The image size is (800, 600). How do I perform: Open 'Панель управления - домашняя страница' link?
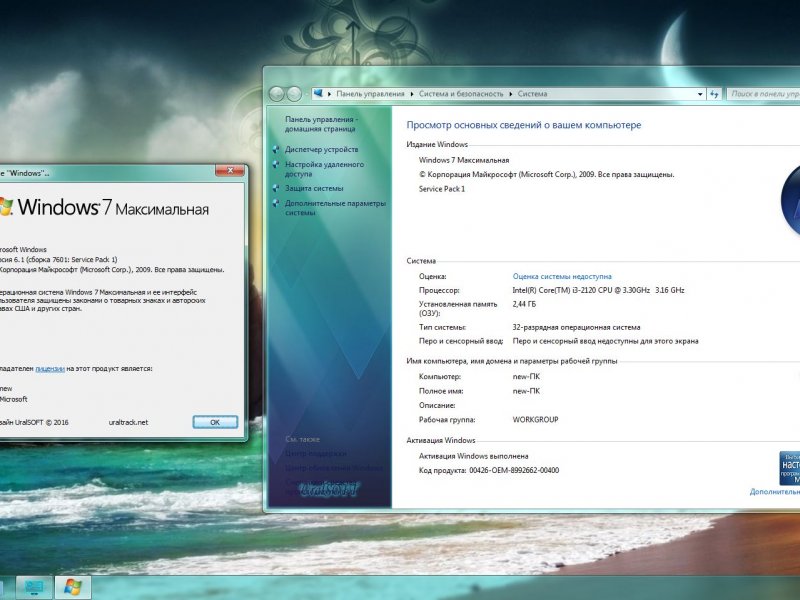pos(321,124)
